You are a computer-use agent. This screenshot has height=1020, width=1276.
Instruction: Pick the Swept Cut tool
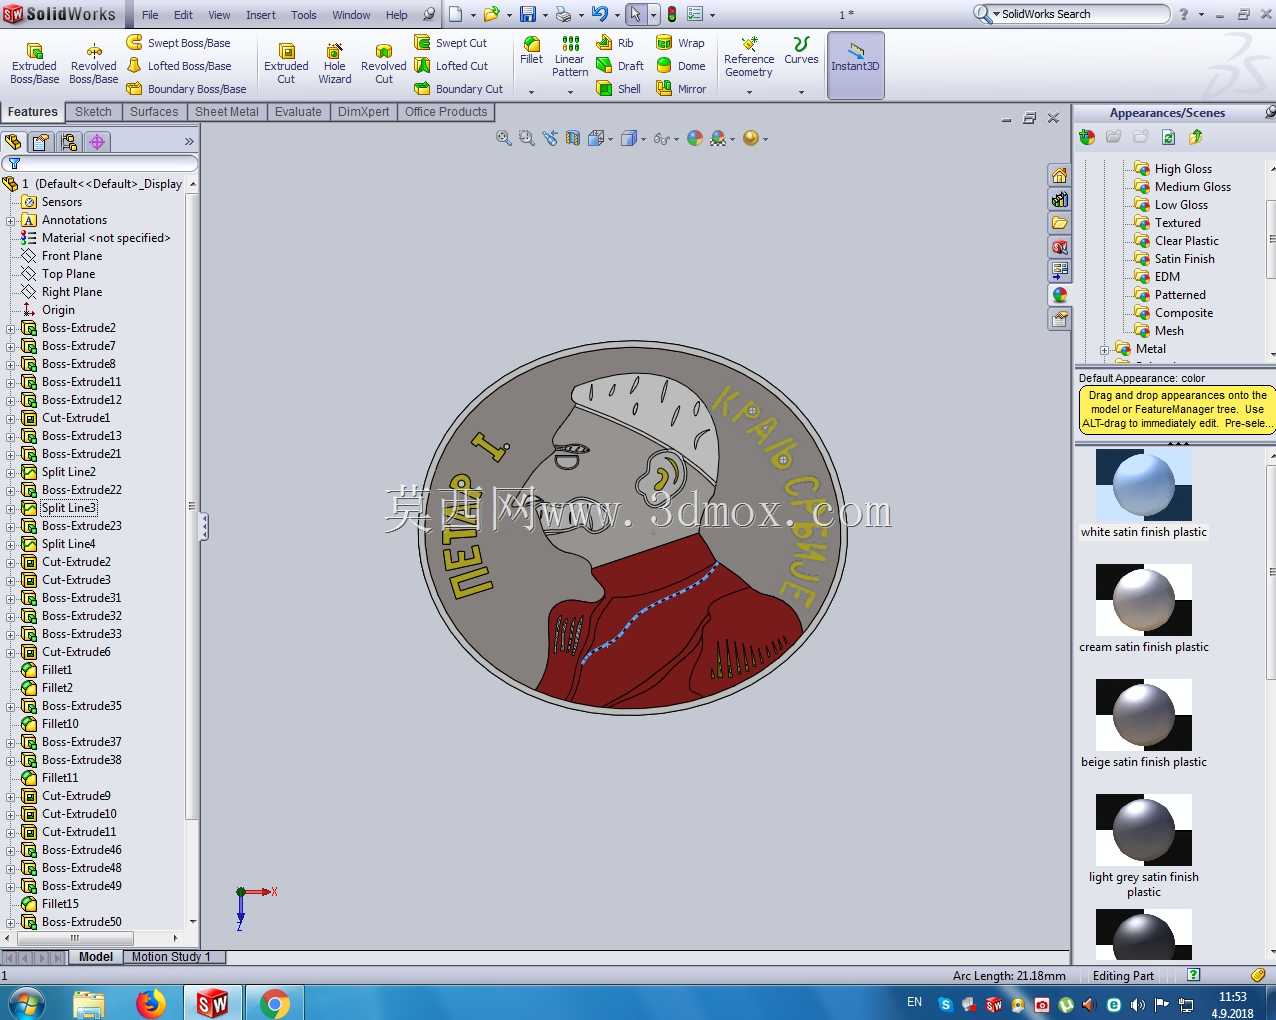click(x=451, y=43)
